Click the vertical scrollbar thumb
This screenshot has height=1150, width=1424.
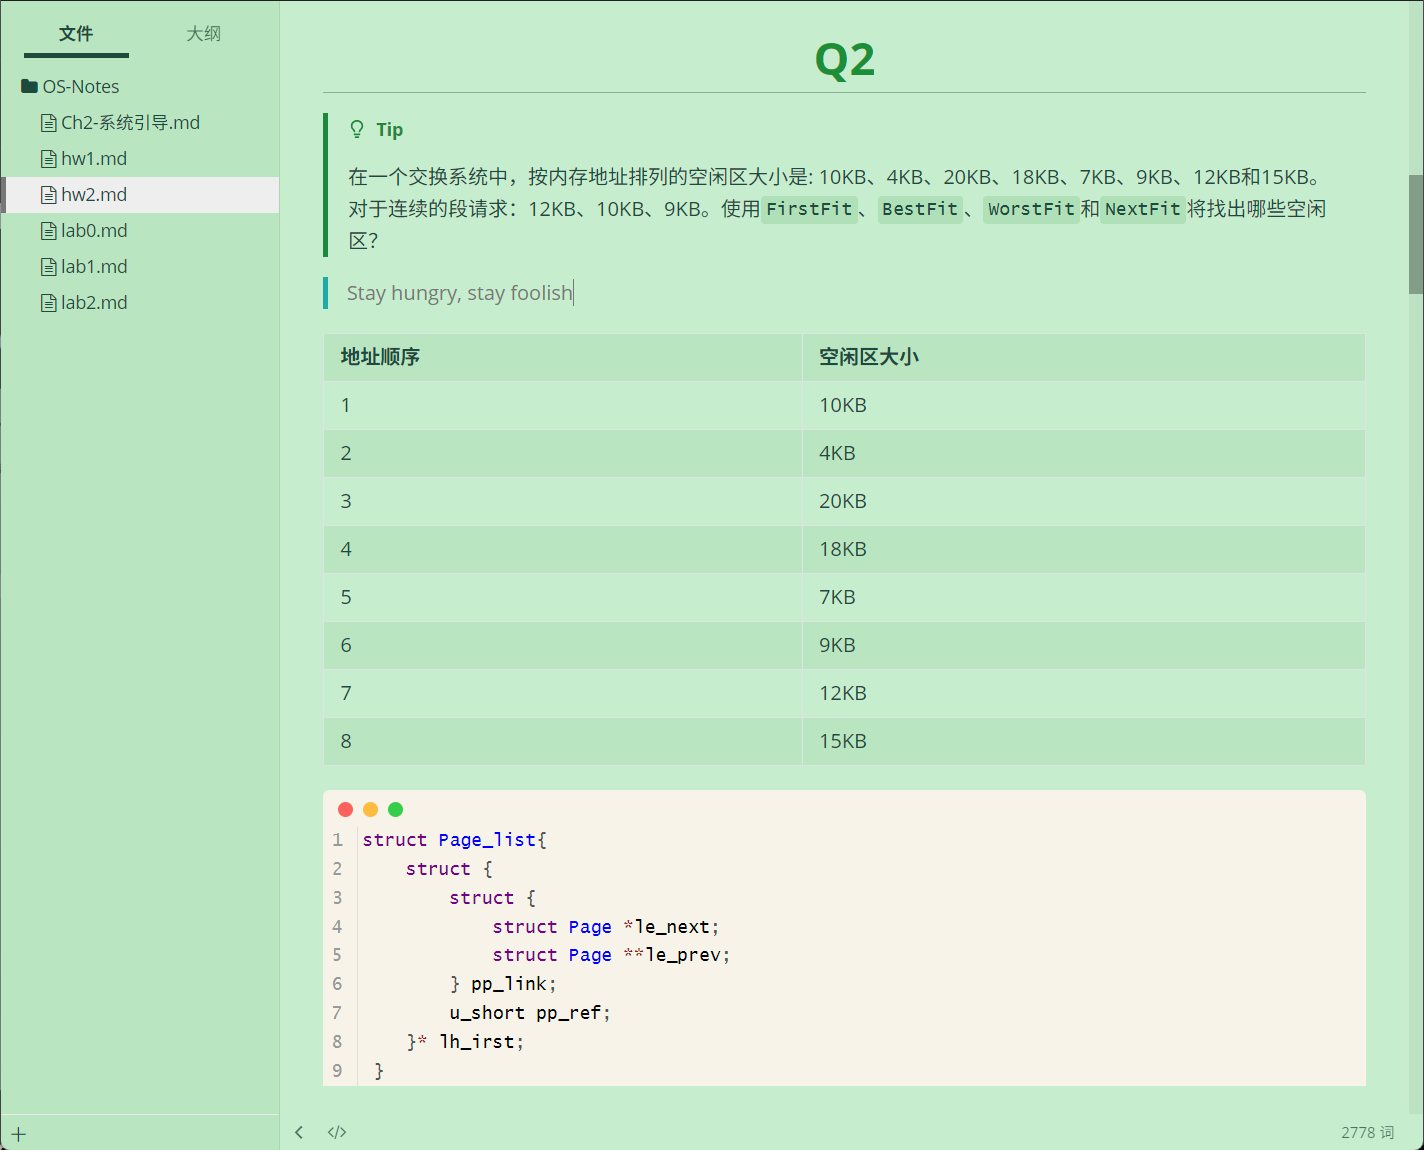(1416, 234)
